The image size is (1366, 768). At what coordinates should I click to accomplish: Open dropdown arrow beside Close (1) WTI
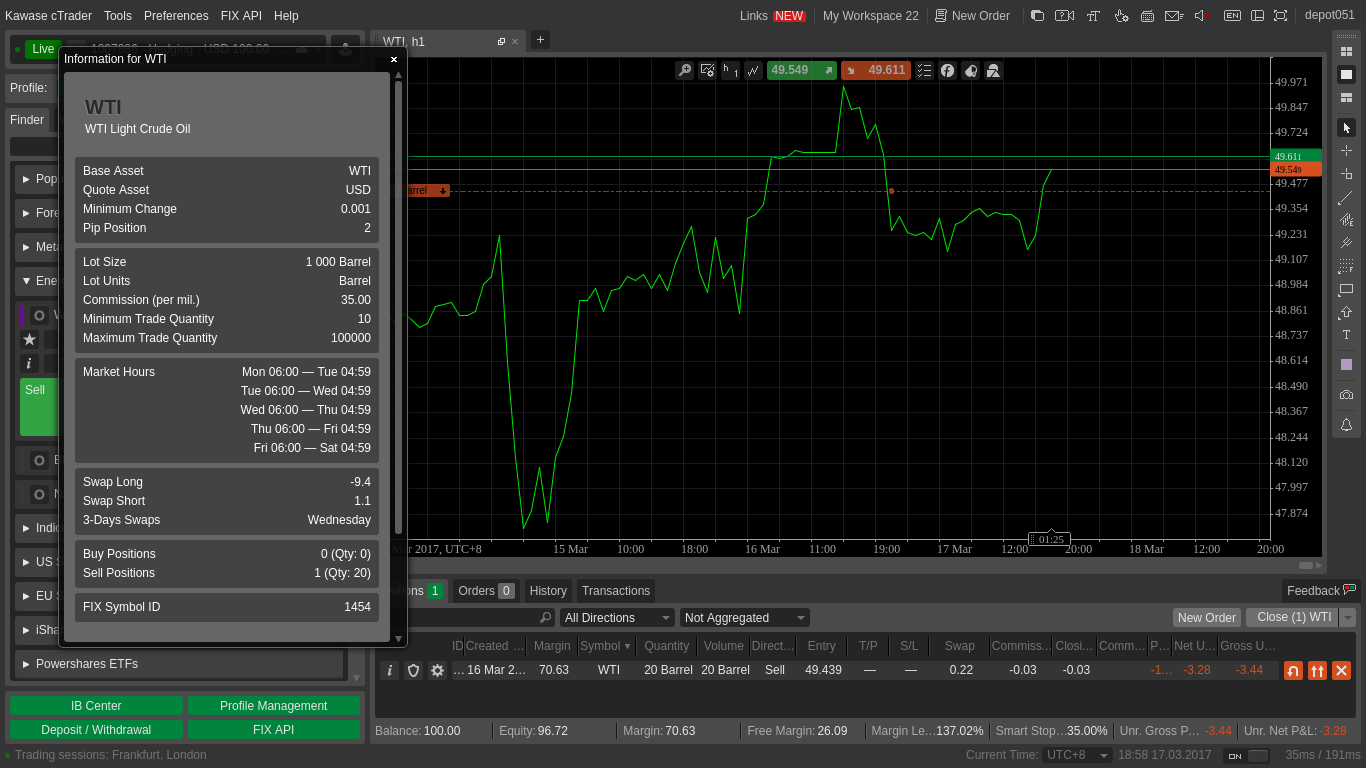[x=1348, y=617]
